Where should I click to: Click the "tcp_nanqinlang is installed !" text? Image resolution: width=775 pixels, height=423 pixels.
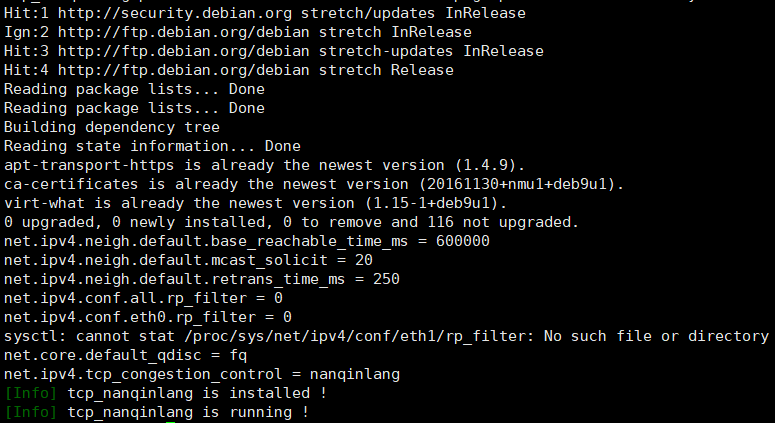coord(197,393)
